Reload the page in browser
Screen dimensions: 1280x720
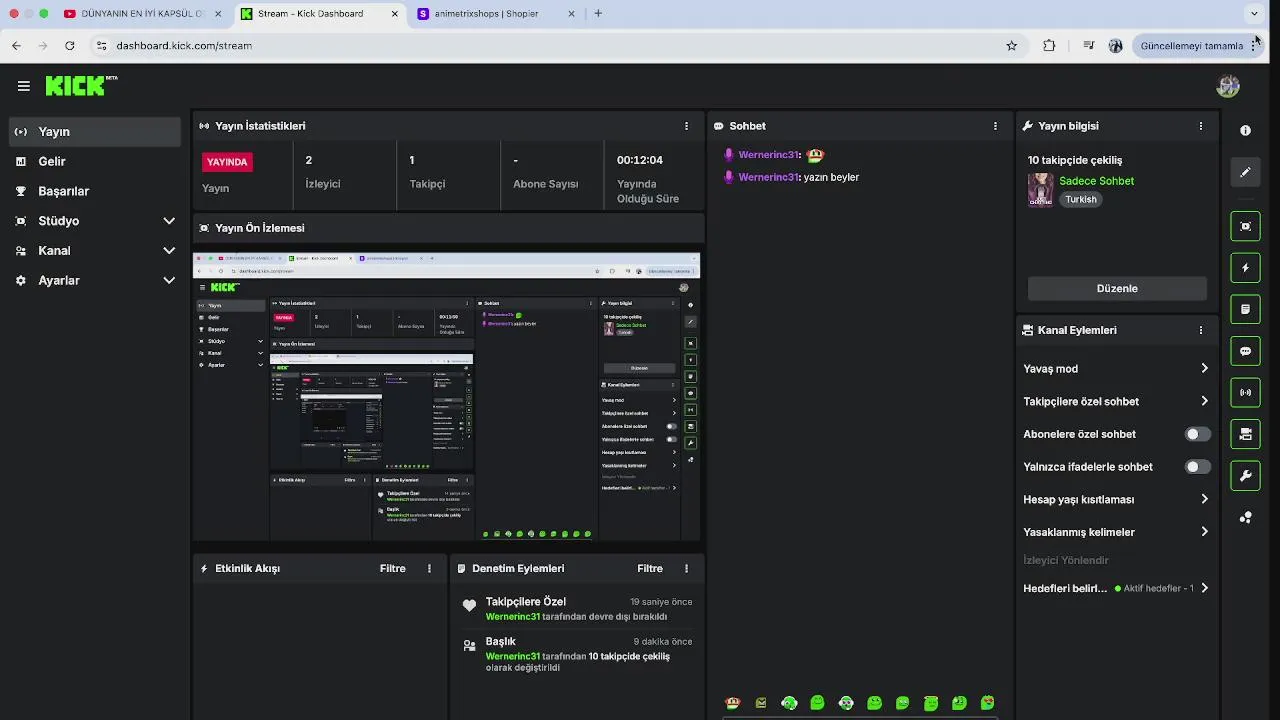click(69, 45)
